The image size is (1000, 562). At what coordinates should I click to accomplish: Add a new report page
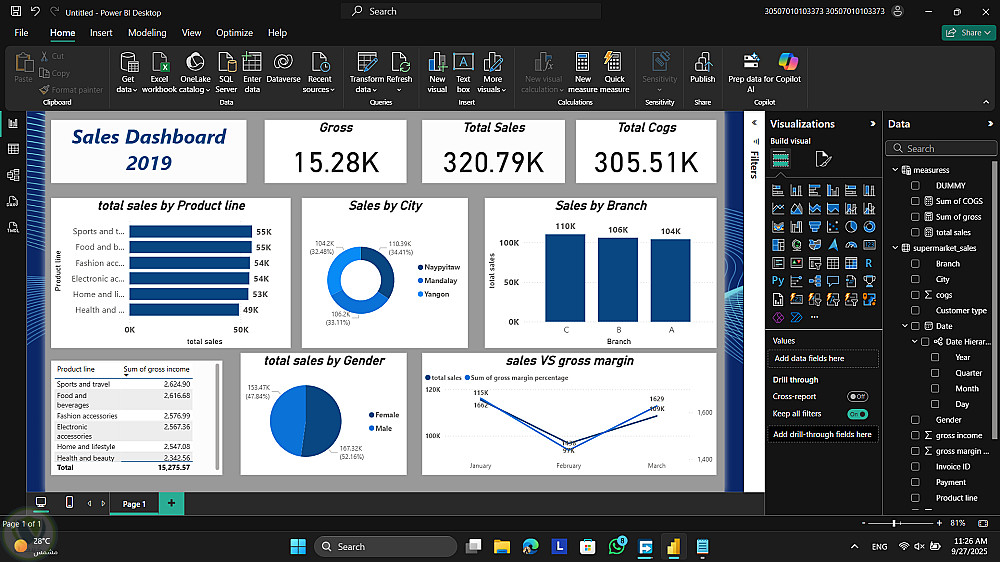click(x=171, y=503)
